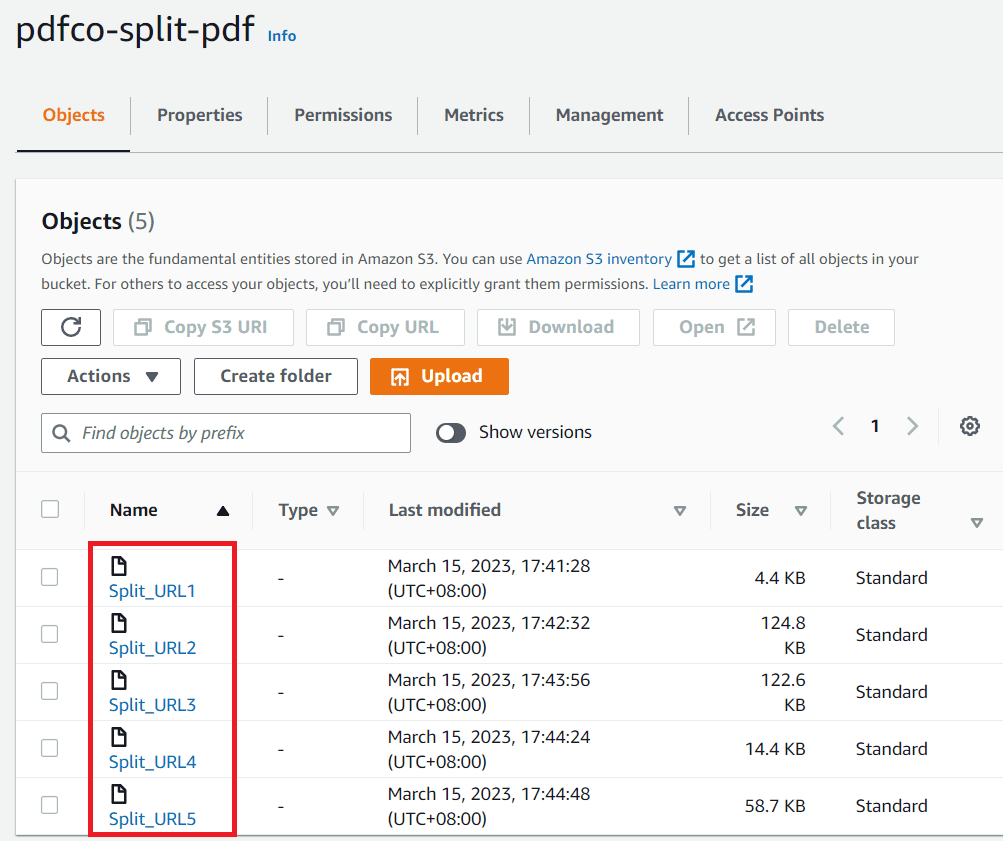Switch to the Permissions tab

(342, 115)
